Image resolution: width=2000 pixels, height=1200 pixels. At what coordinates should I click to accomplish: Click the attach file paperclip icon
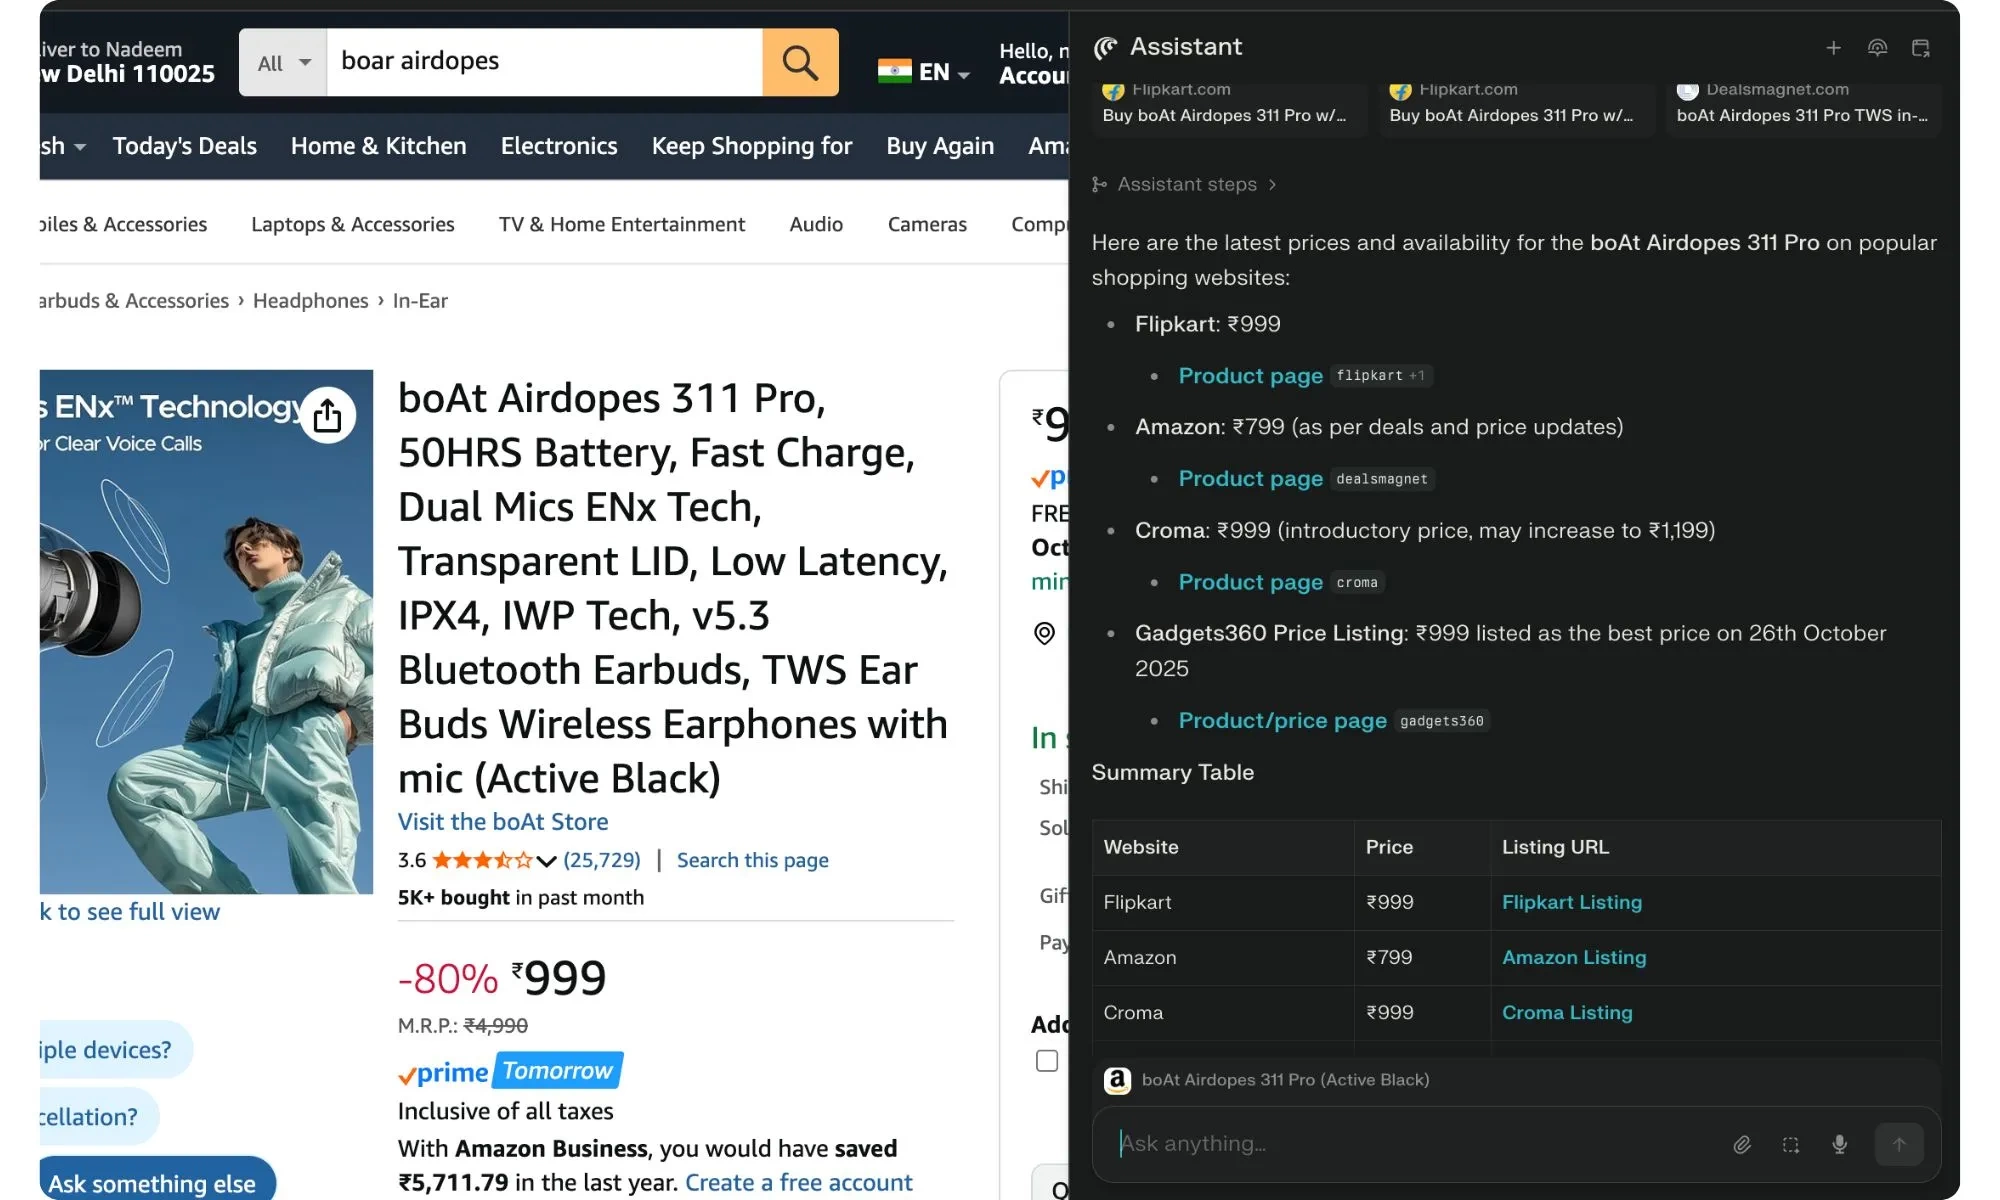pyautogui.click(x=1742, y=1144)
